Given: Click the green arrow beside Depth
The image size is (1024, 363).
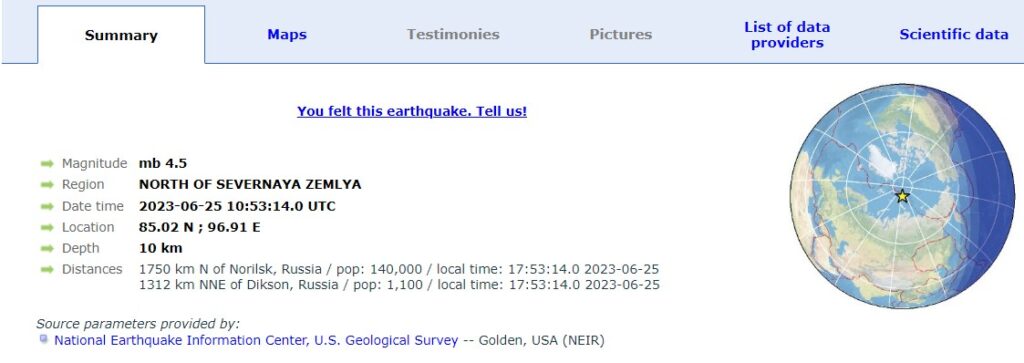Looking at the screenshot, I should pos(46,248).
